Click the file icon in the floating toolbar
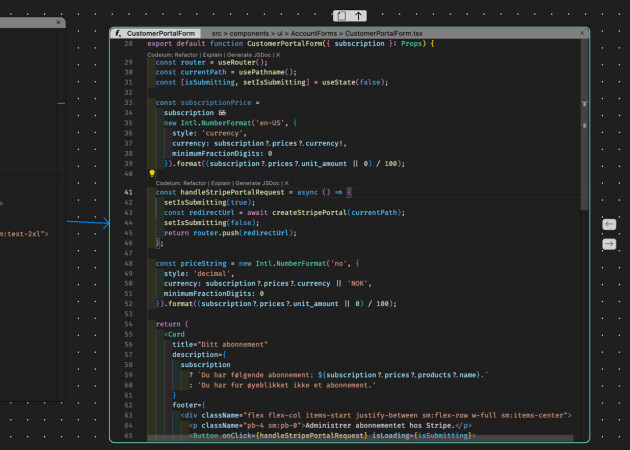Viewport: 630px width, 450px height. pos(342,16)
